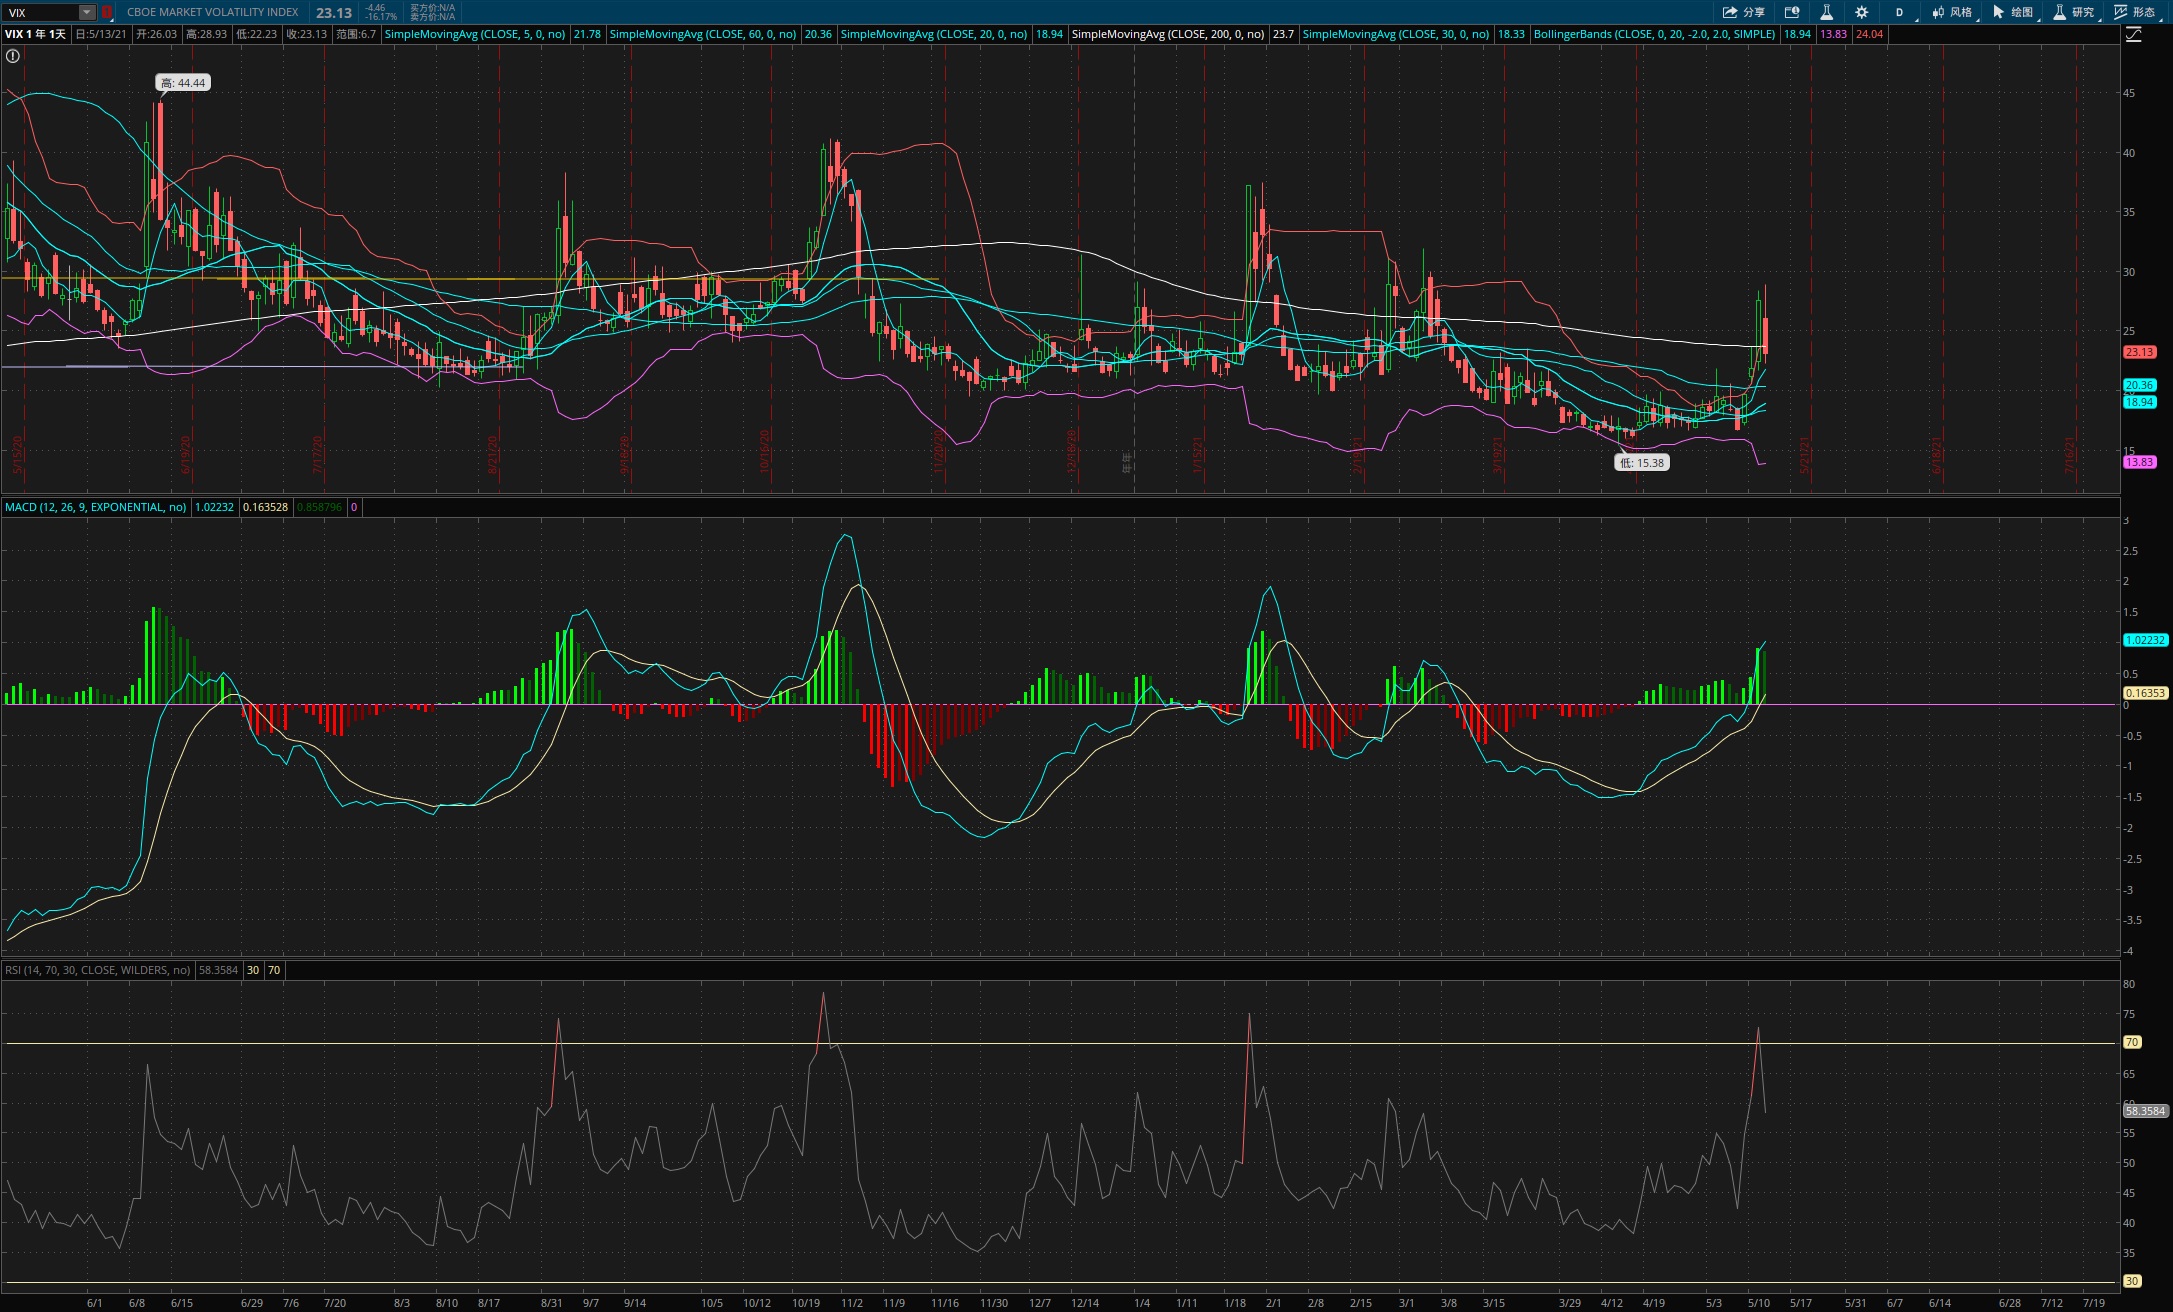2173x1312 pixels.
Task: Click the red linked-symbol color indicator
Action: tap(107, 12)
